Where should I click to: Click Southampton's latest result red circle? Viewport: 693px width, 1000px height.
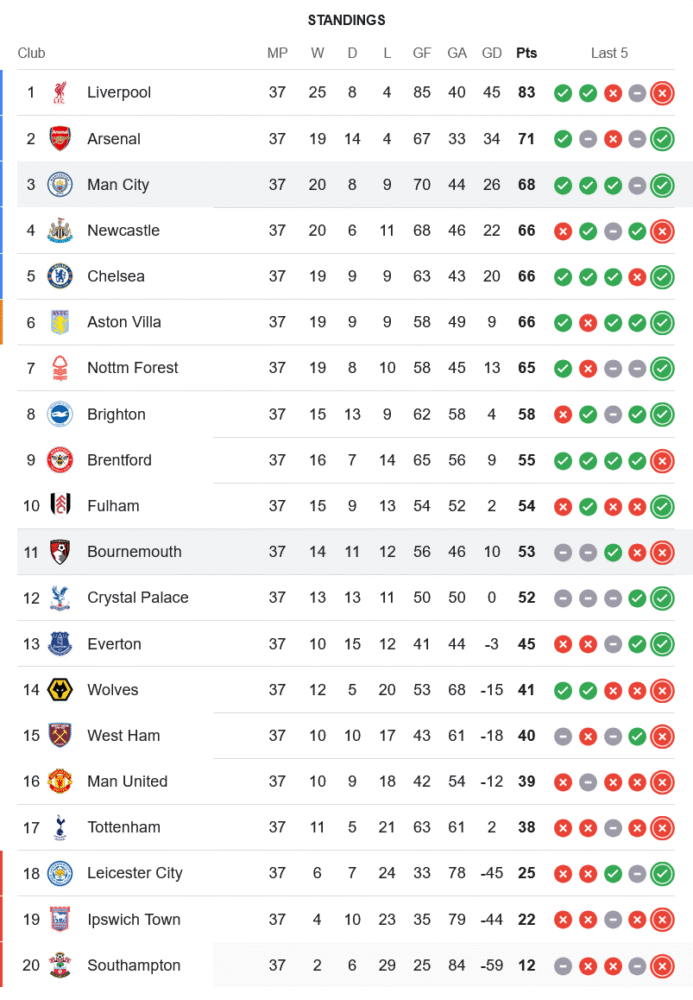point(661,966)
